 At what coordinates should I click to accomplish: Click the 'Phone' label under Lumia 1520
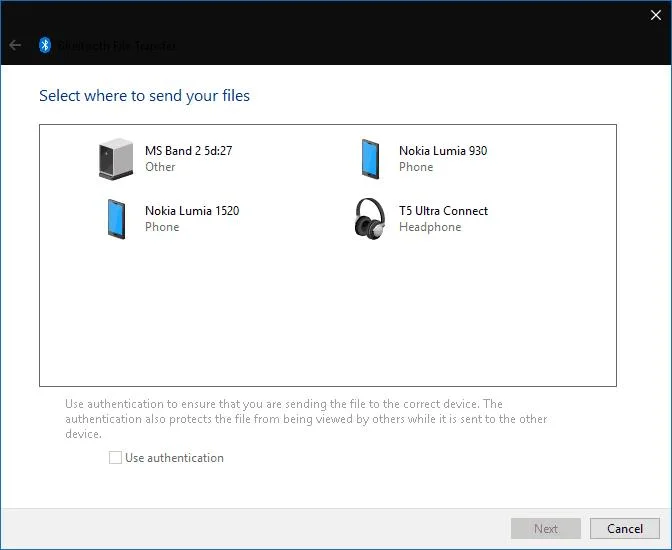(162, 227)
